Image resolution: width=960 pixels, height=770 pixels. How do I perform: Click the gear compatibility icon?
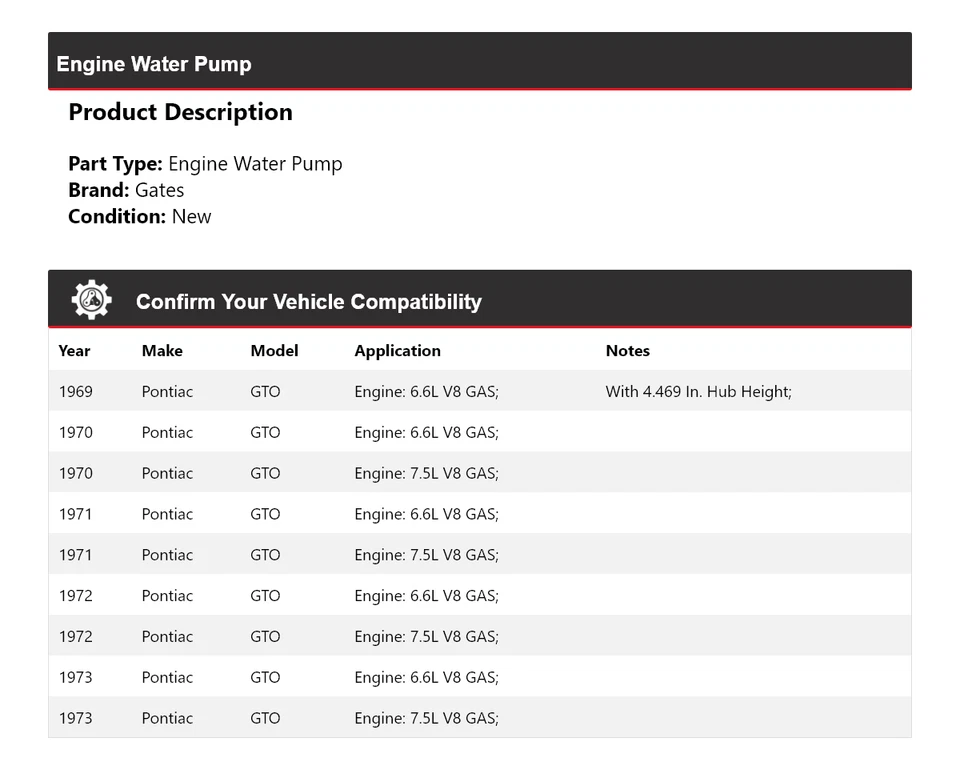(91, 300)
